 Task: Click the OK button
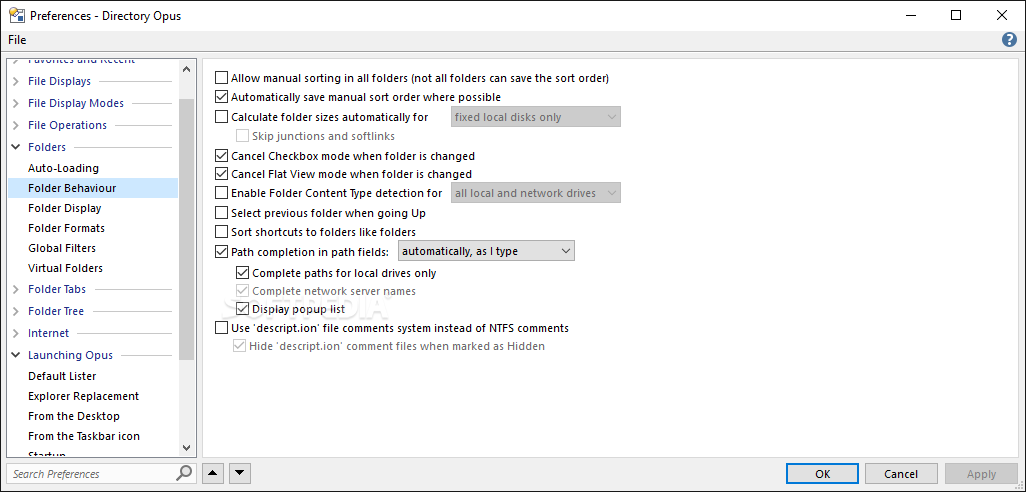click(823, 474)
